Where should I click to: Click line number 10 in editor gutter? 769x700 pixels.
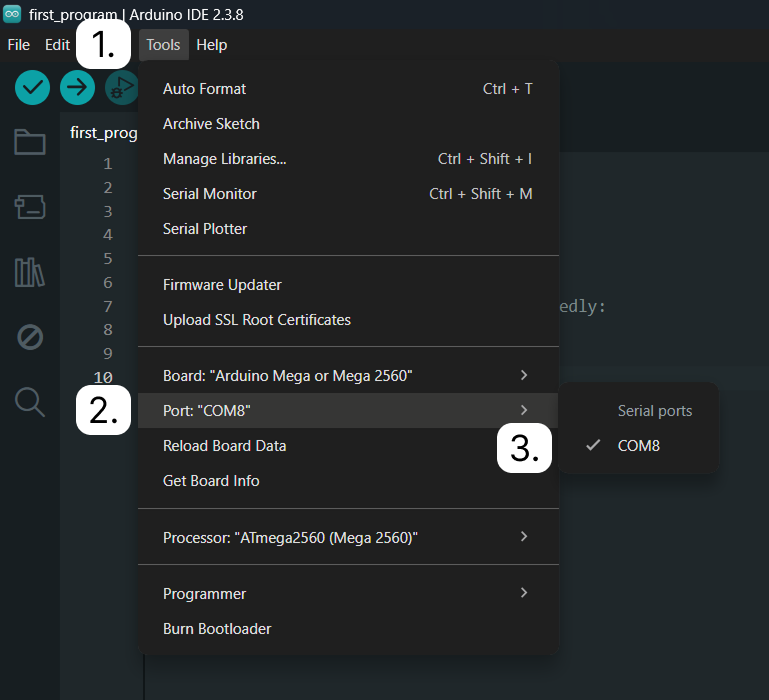pyautogui.click(x=103, y=377)
